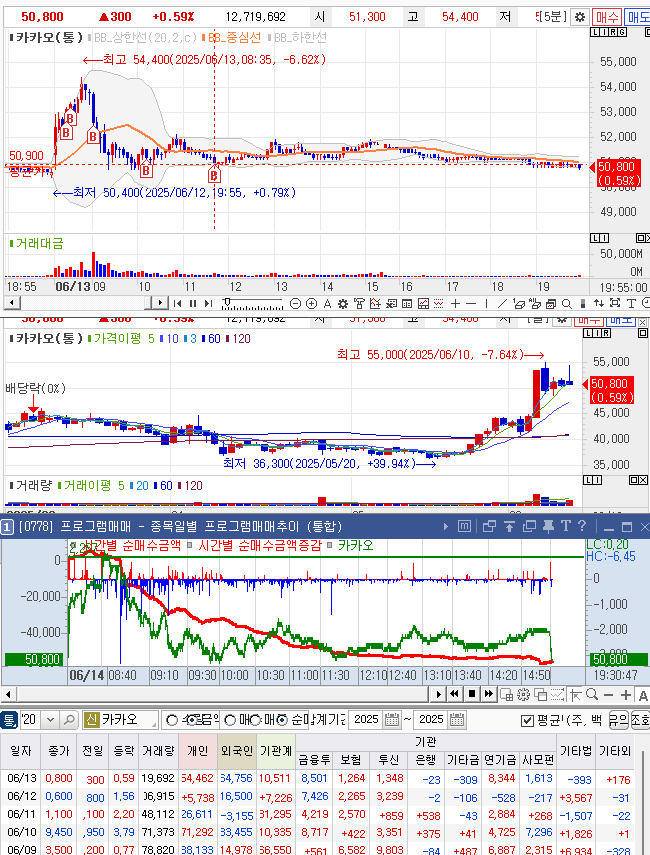Open help question mark in 프로그램매매 title bar
650x855 pixels.
pyautogui.click(x=582, y=526)
